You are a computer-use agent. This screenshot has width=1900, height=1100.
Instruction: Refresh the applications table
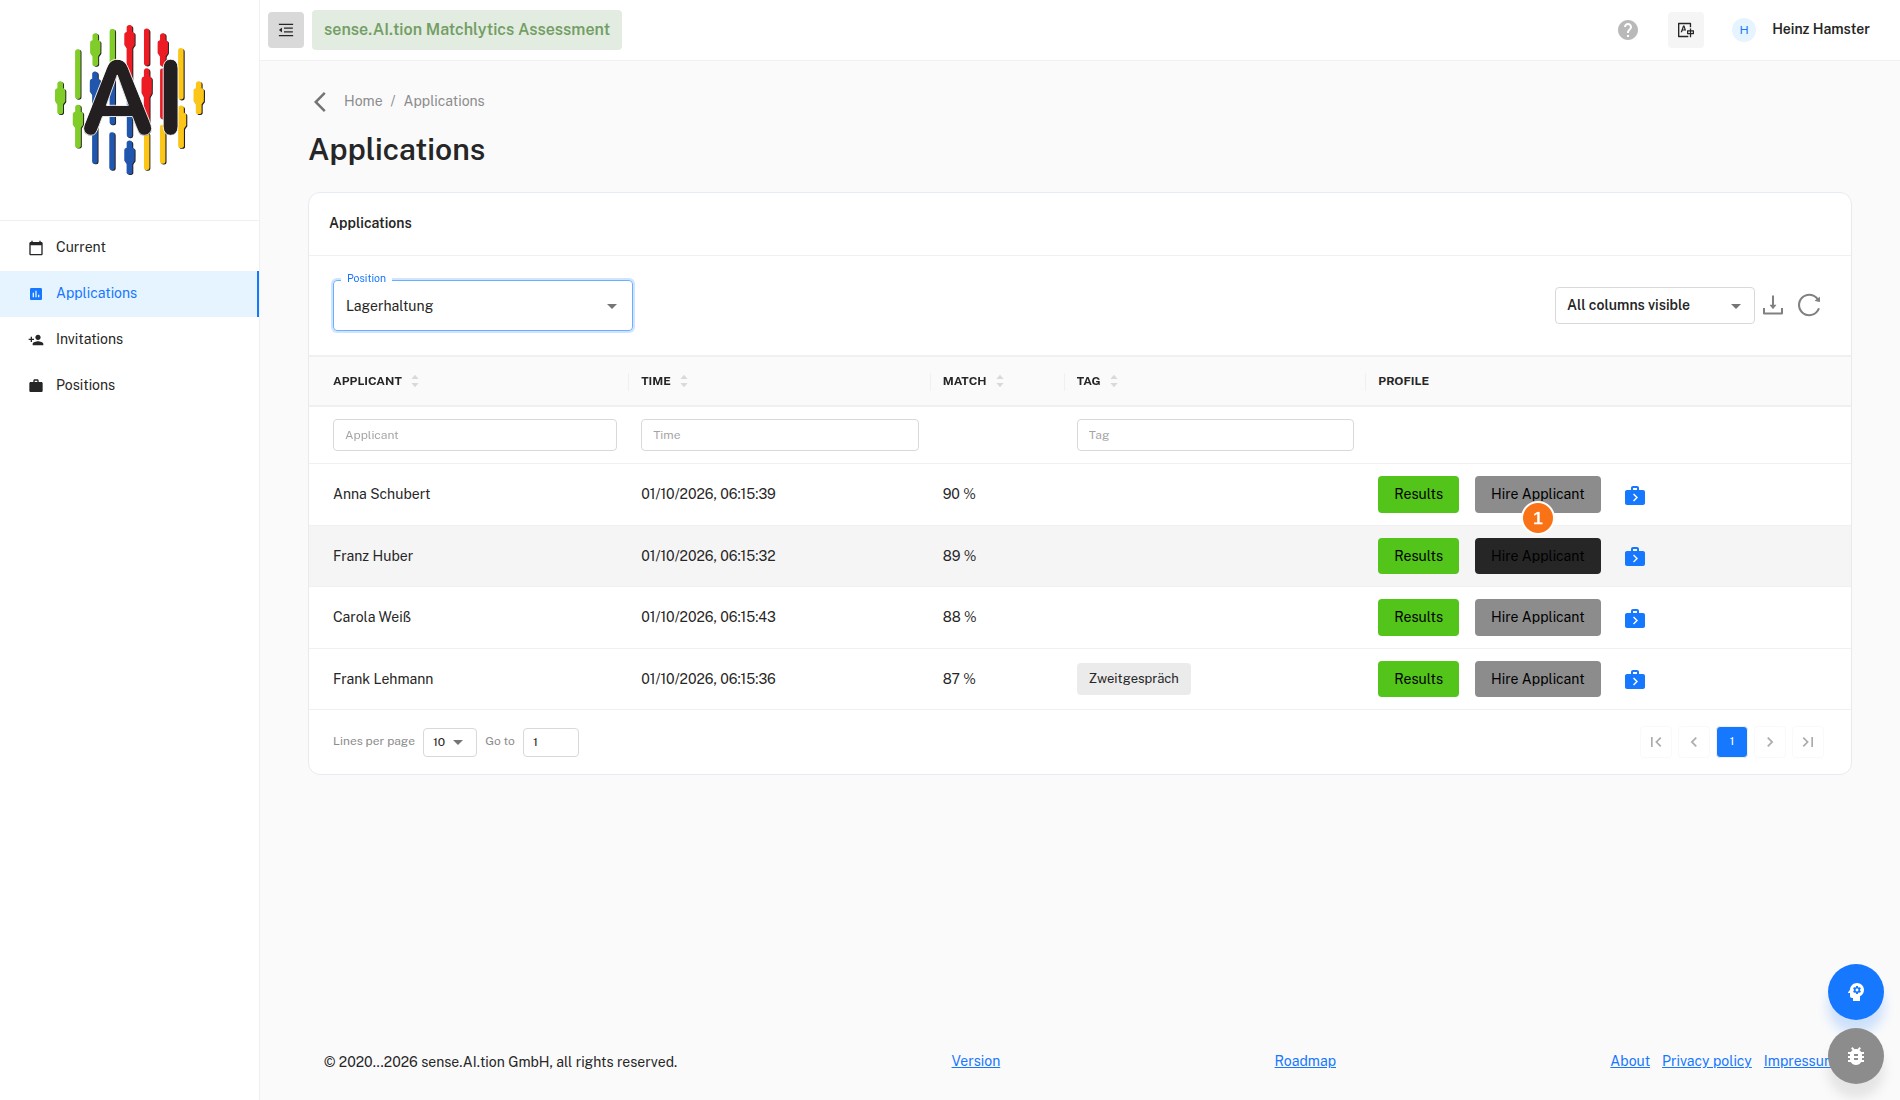pyautogui.click(x=1809, y=305)
